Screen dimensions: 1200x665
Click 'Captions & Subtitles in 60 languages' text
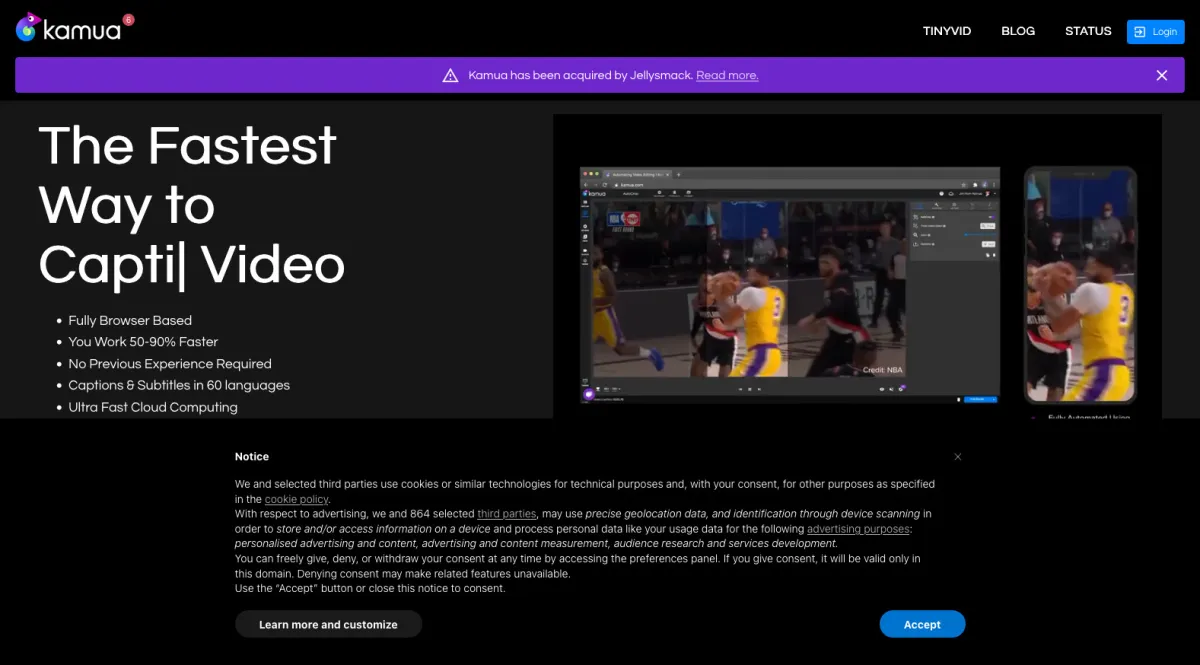tap(179, 385)
